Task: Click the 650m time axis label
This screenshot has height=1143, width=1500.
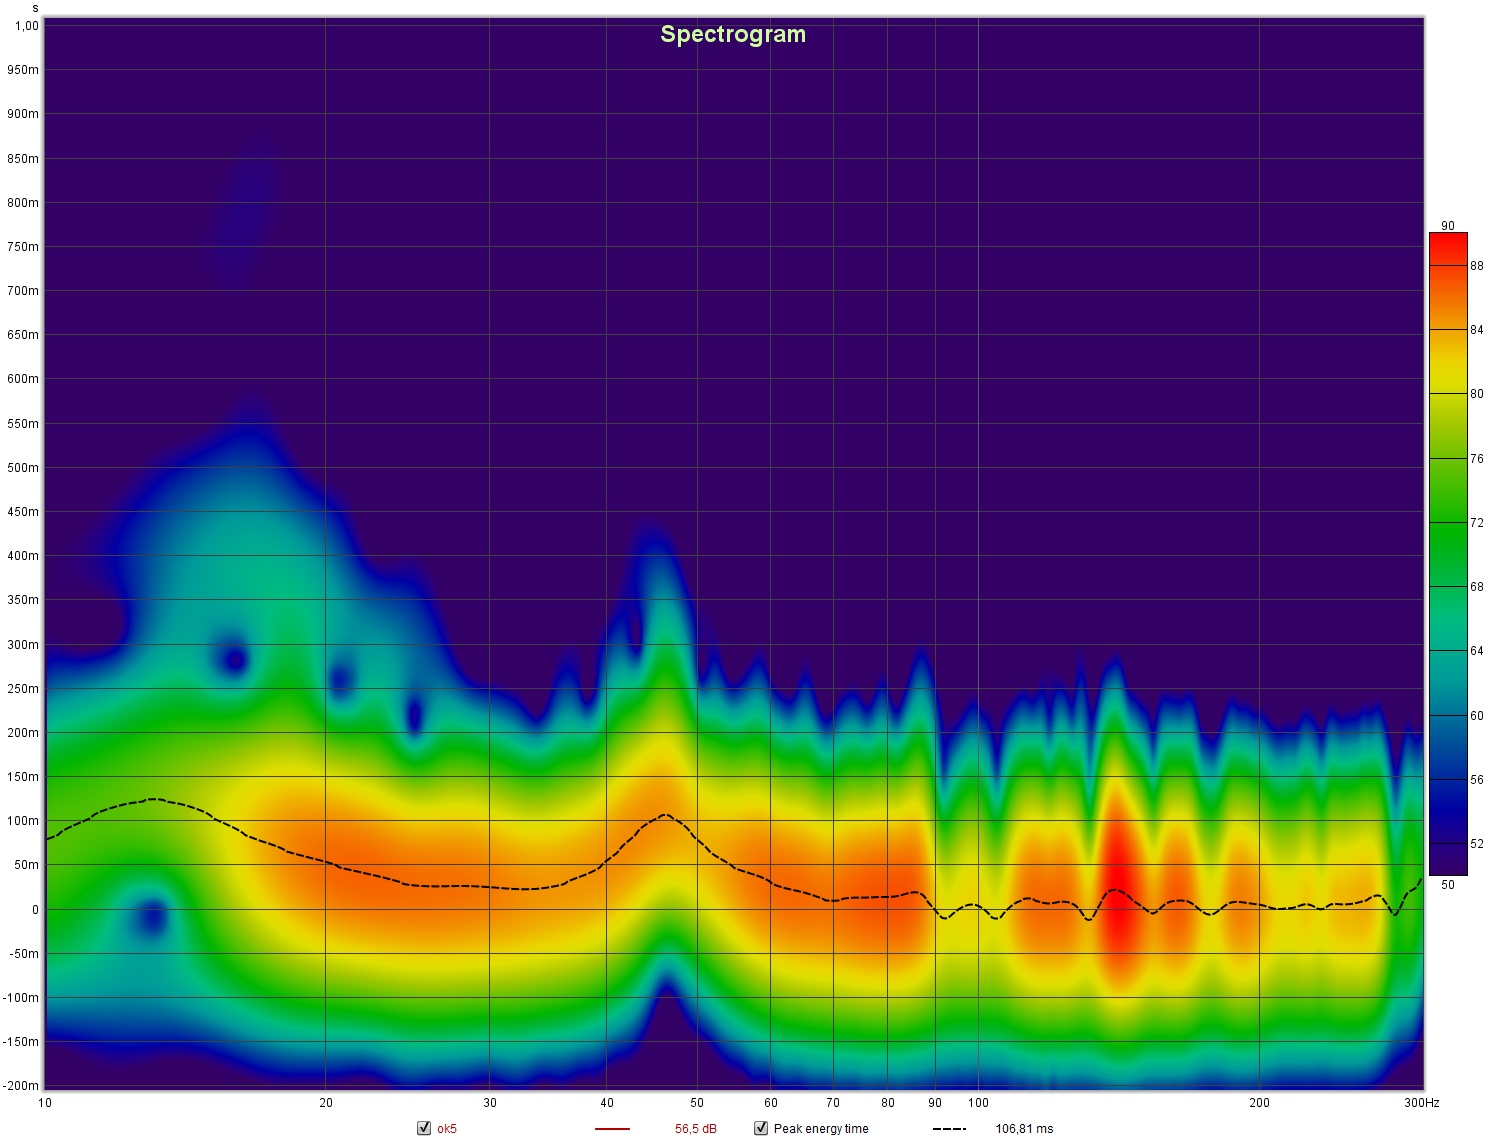Action: pyautogui.click(x=23, y=335)
